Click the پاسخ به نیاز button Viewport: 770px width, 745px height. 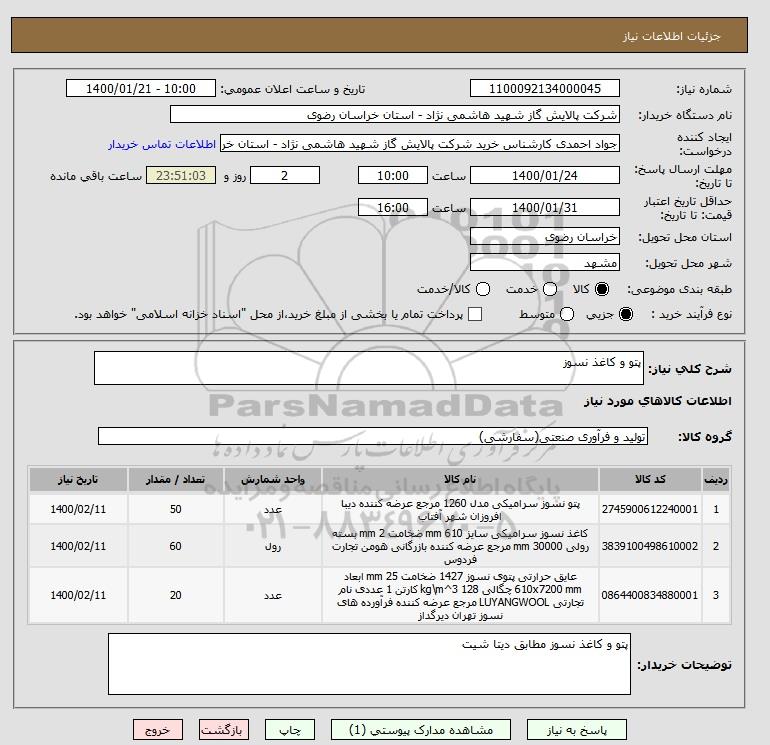tap(577, 730)
